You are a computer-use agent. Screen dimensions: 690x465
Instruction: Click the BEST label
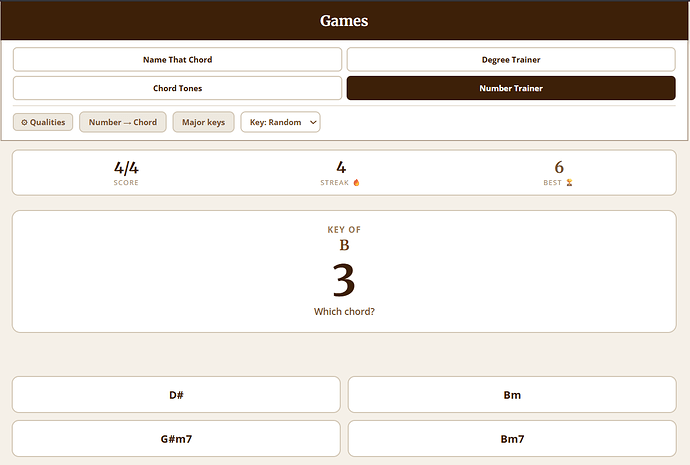click(552, 183)
